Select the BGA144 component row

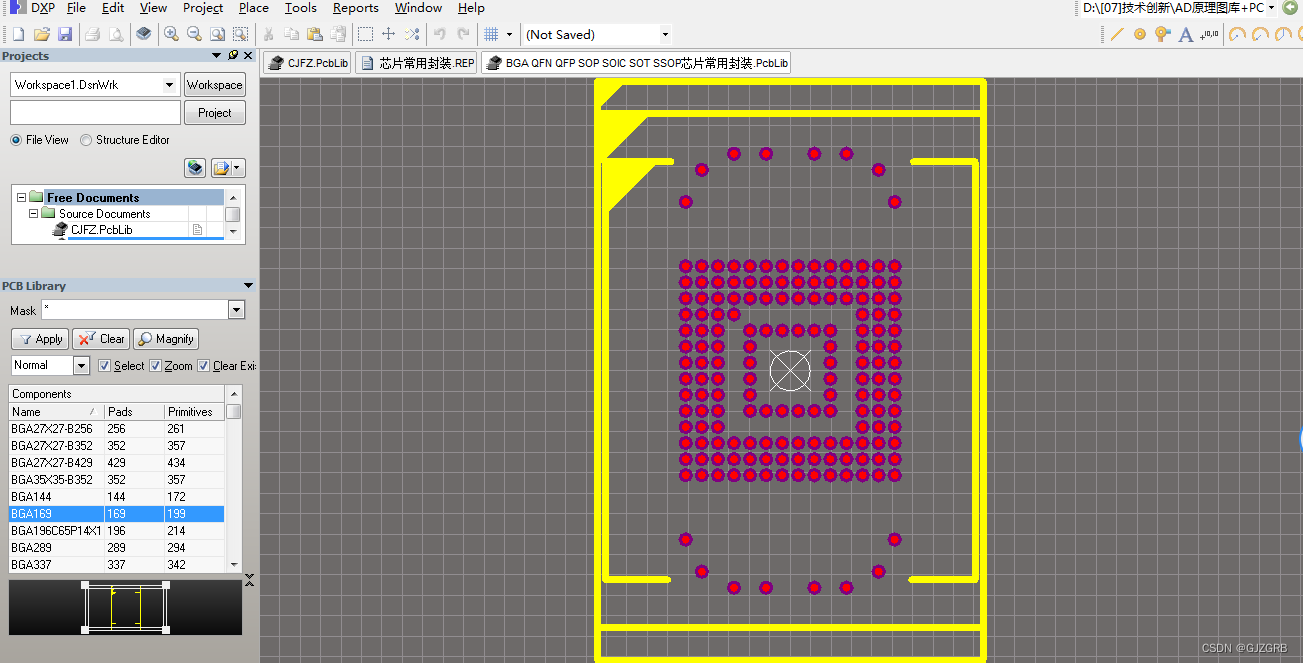[x=116, y=497]
